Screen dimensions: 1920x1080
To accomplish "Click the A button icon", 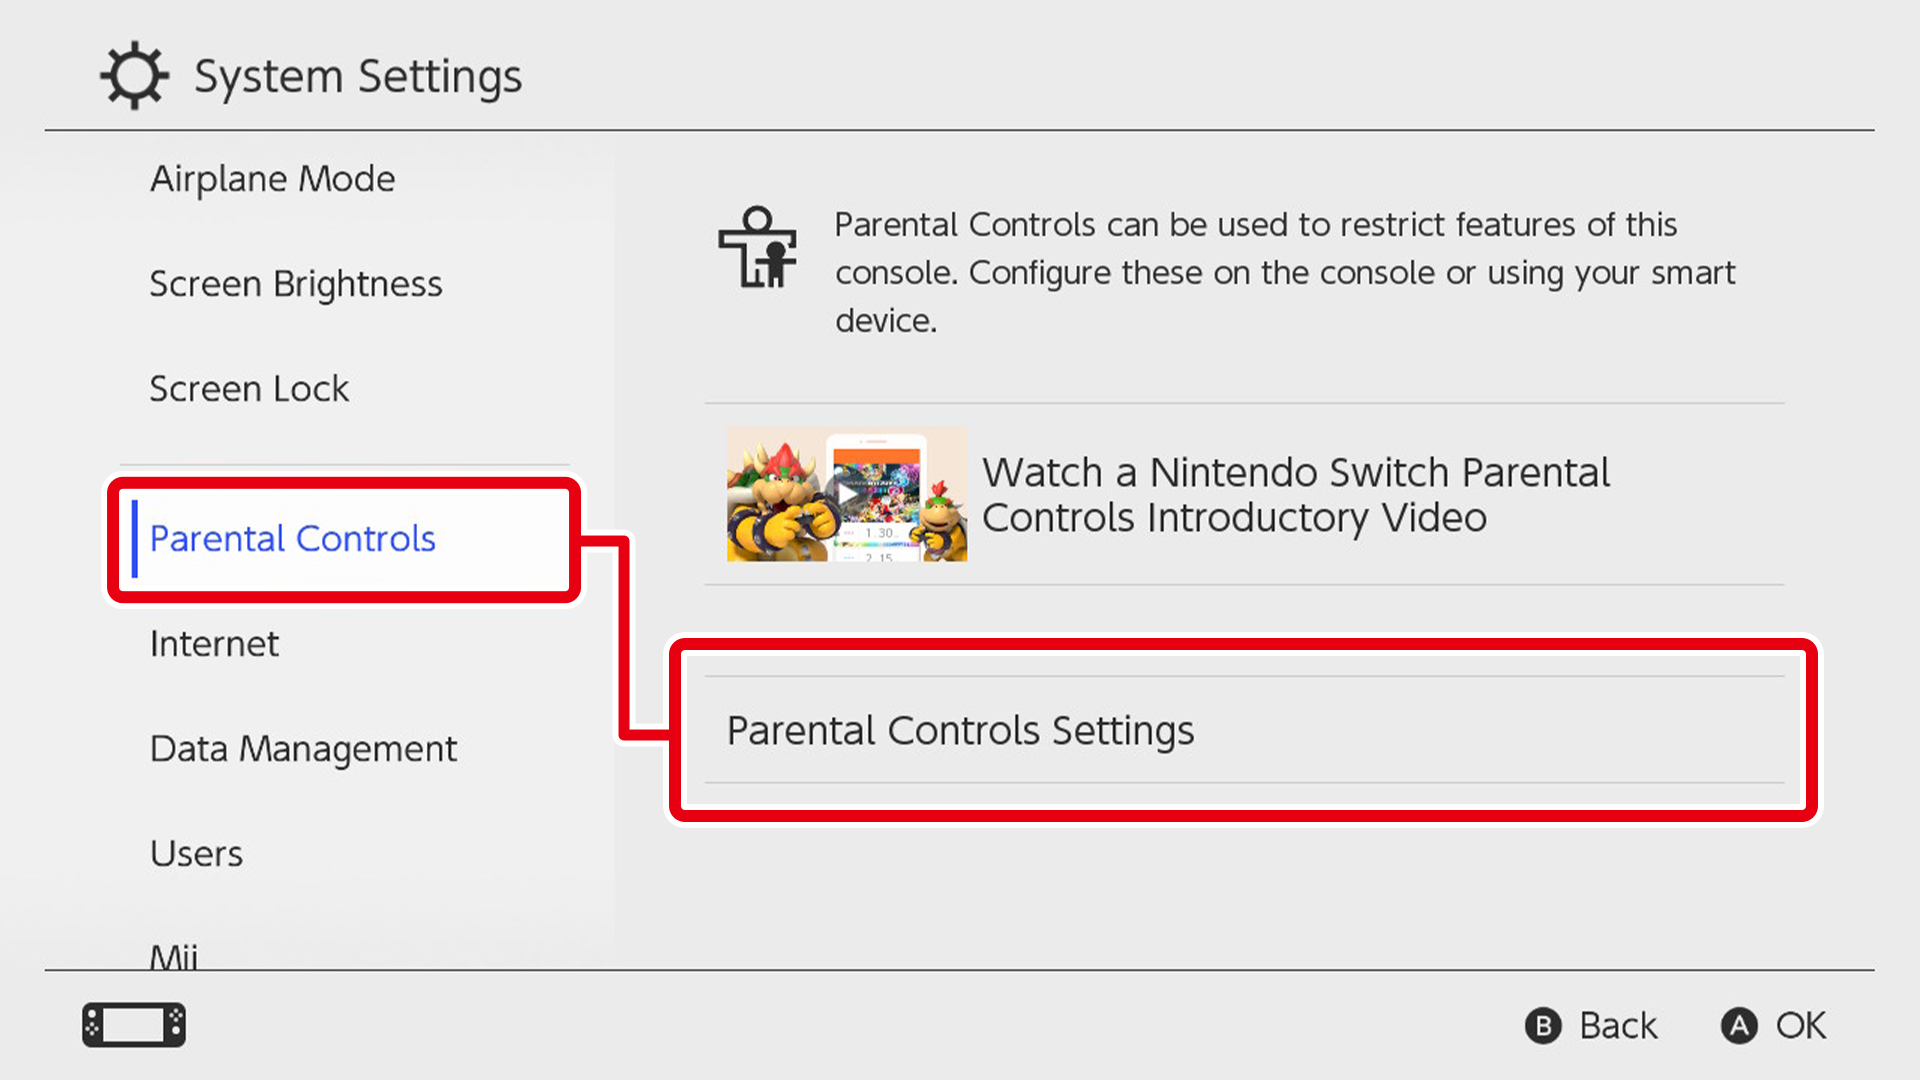I will [1739, 1026].
